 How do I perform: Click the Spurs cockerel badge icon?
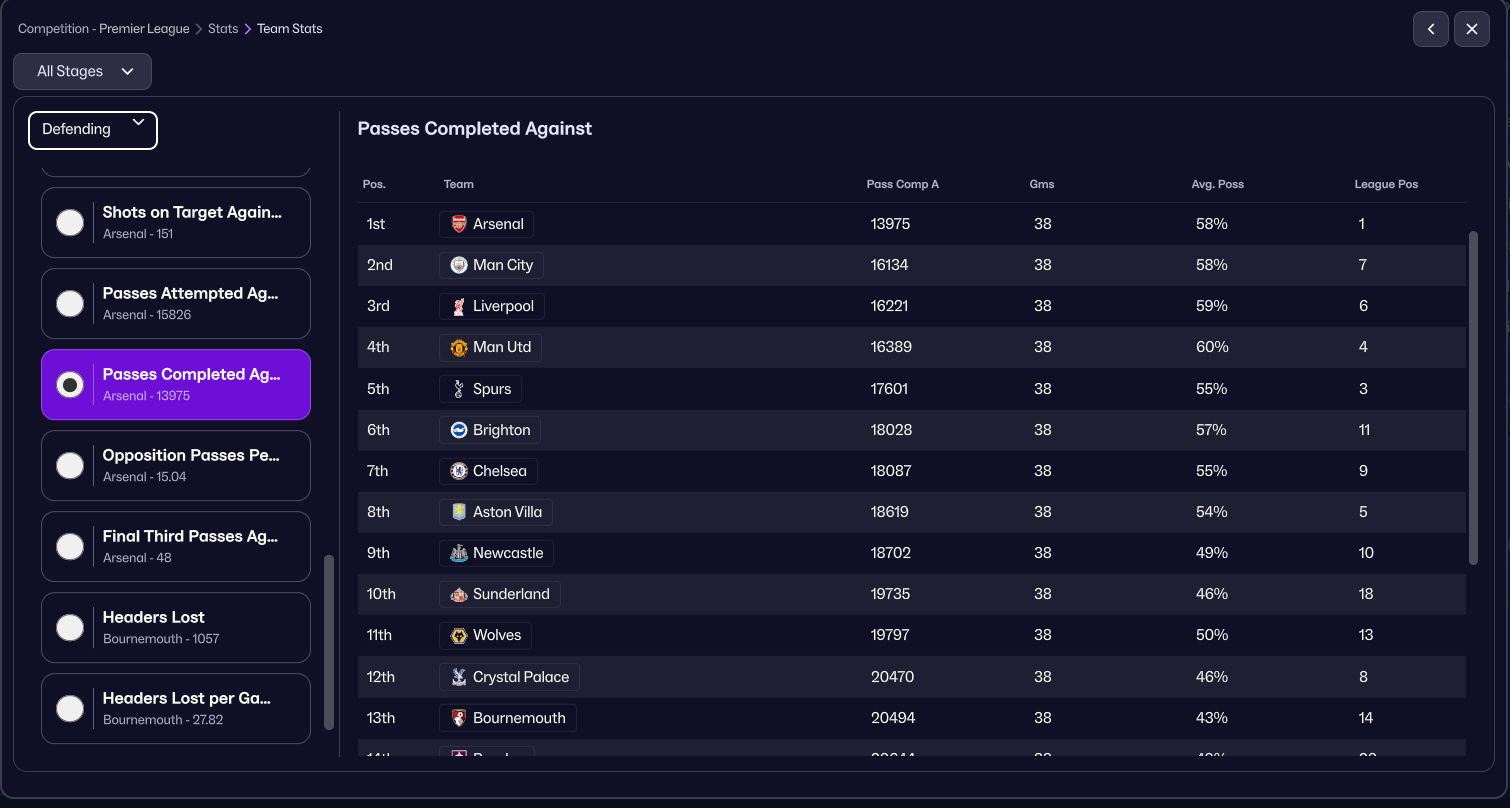click(458, 389)
